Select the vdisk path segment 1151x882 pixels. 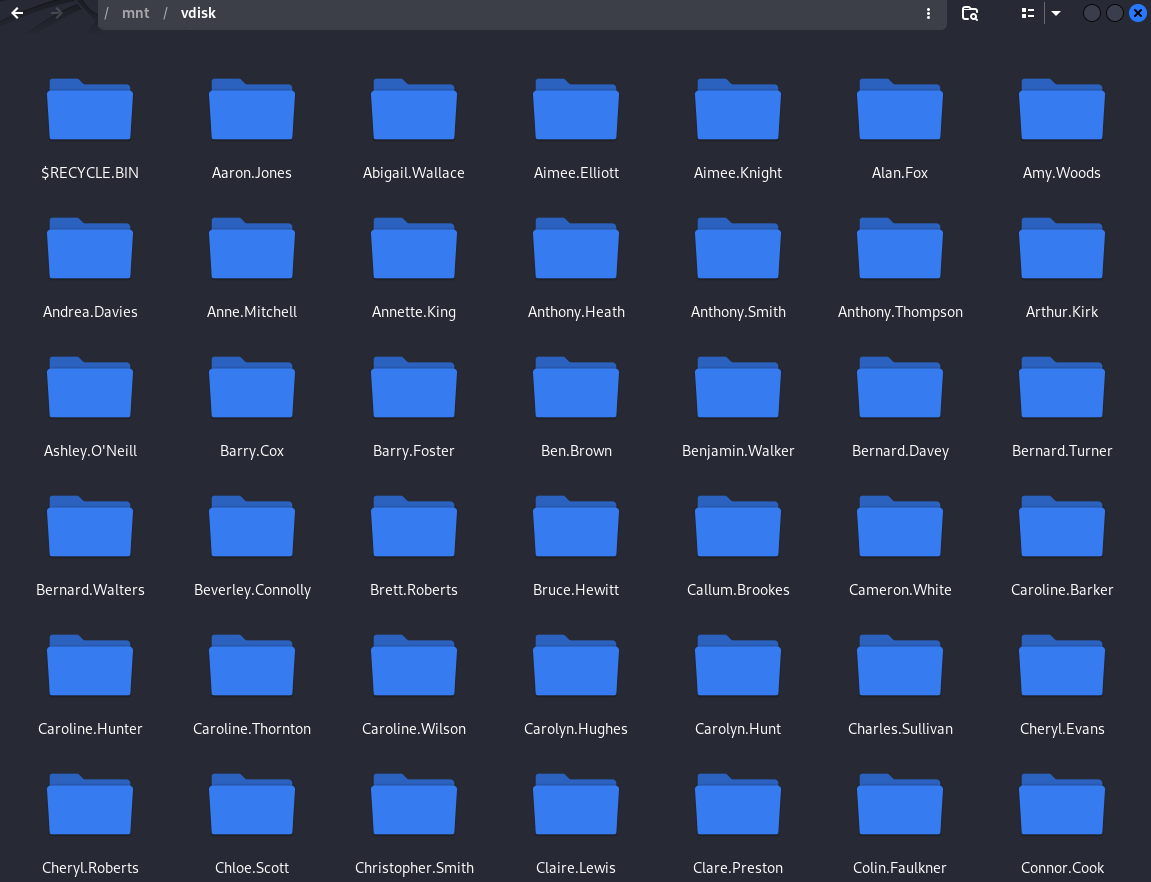click(x=198, y=13)
